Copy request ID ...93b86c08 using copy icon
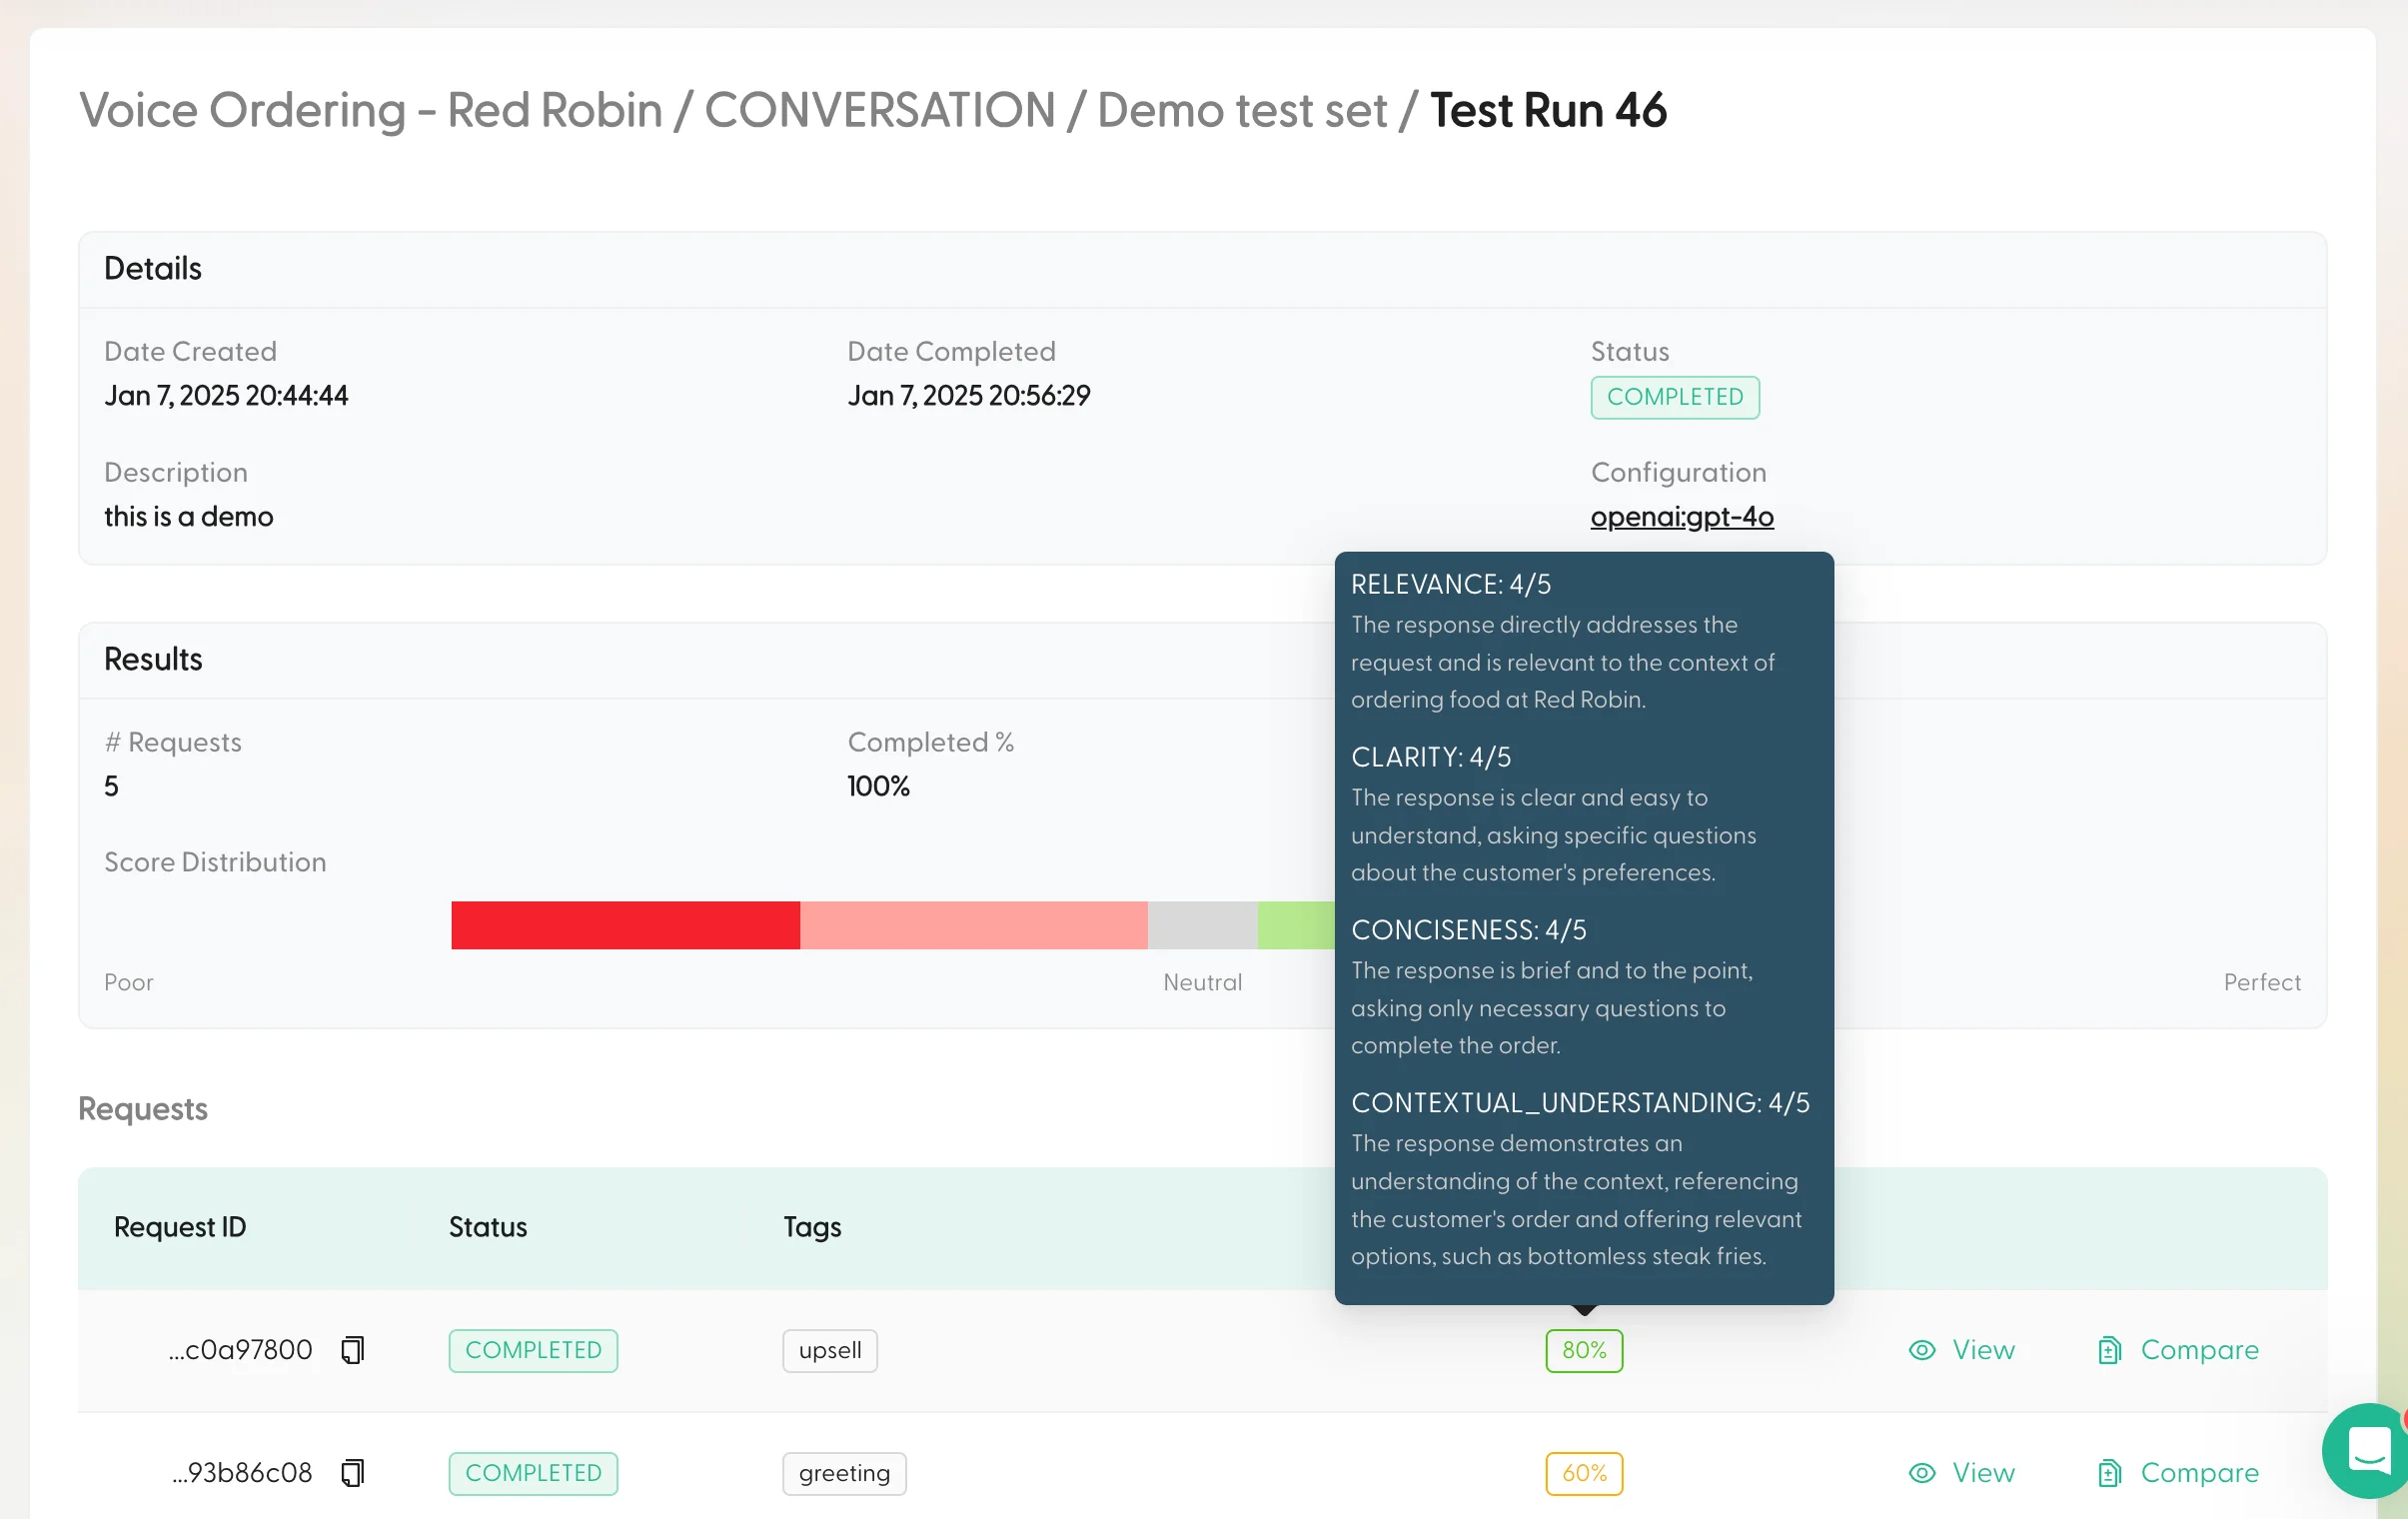 click(x=352, y=1473)
